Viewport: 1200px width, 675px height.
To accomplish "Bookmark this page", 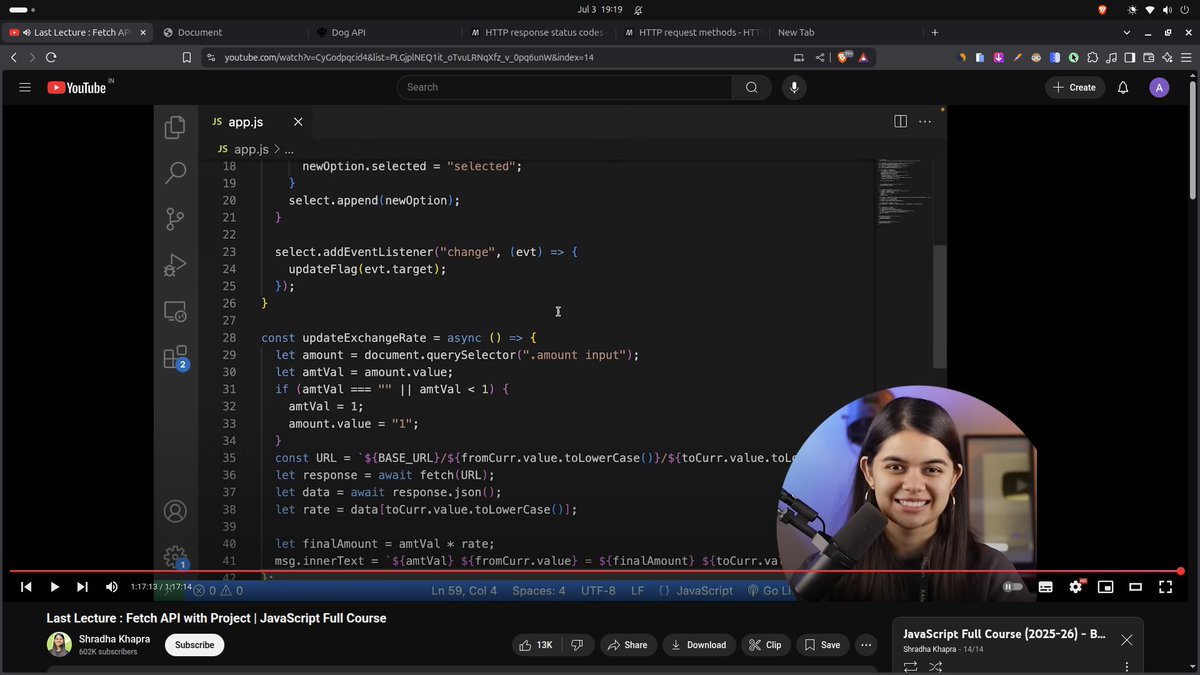I will point(187,58).
